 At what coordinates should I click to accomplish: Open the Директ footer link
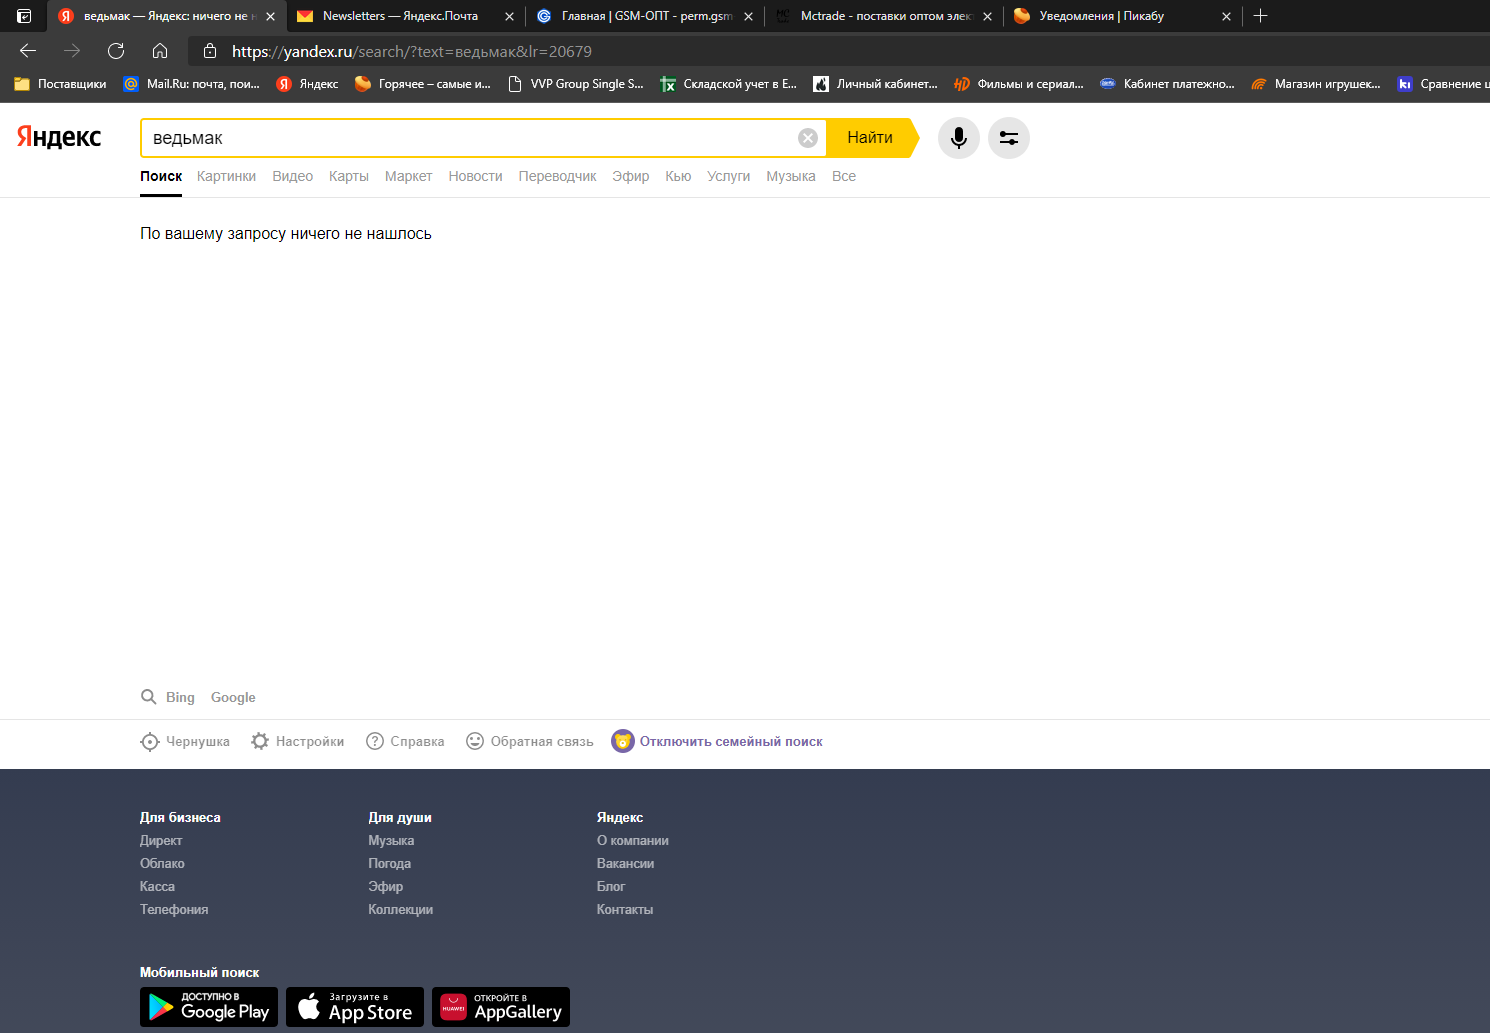coord(161,840)
